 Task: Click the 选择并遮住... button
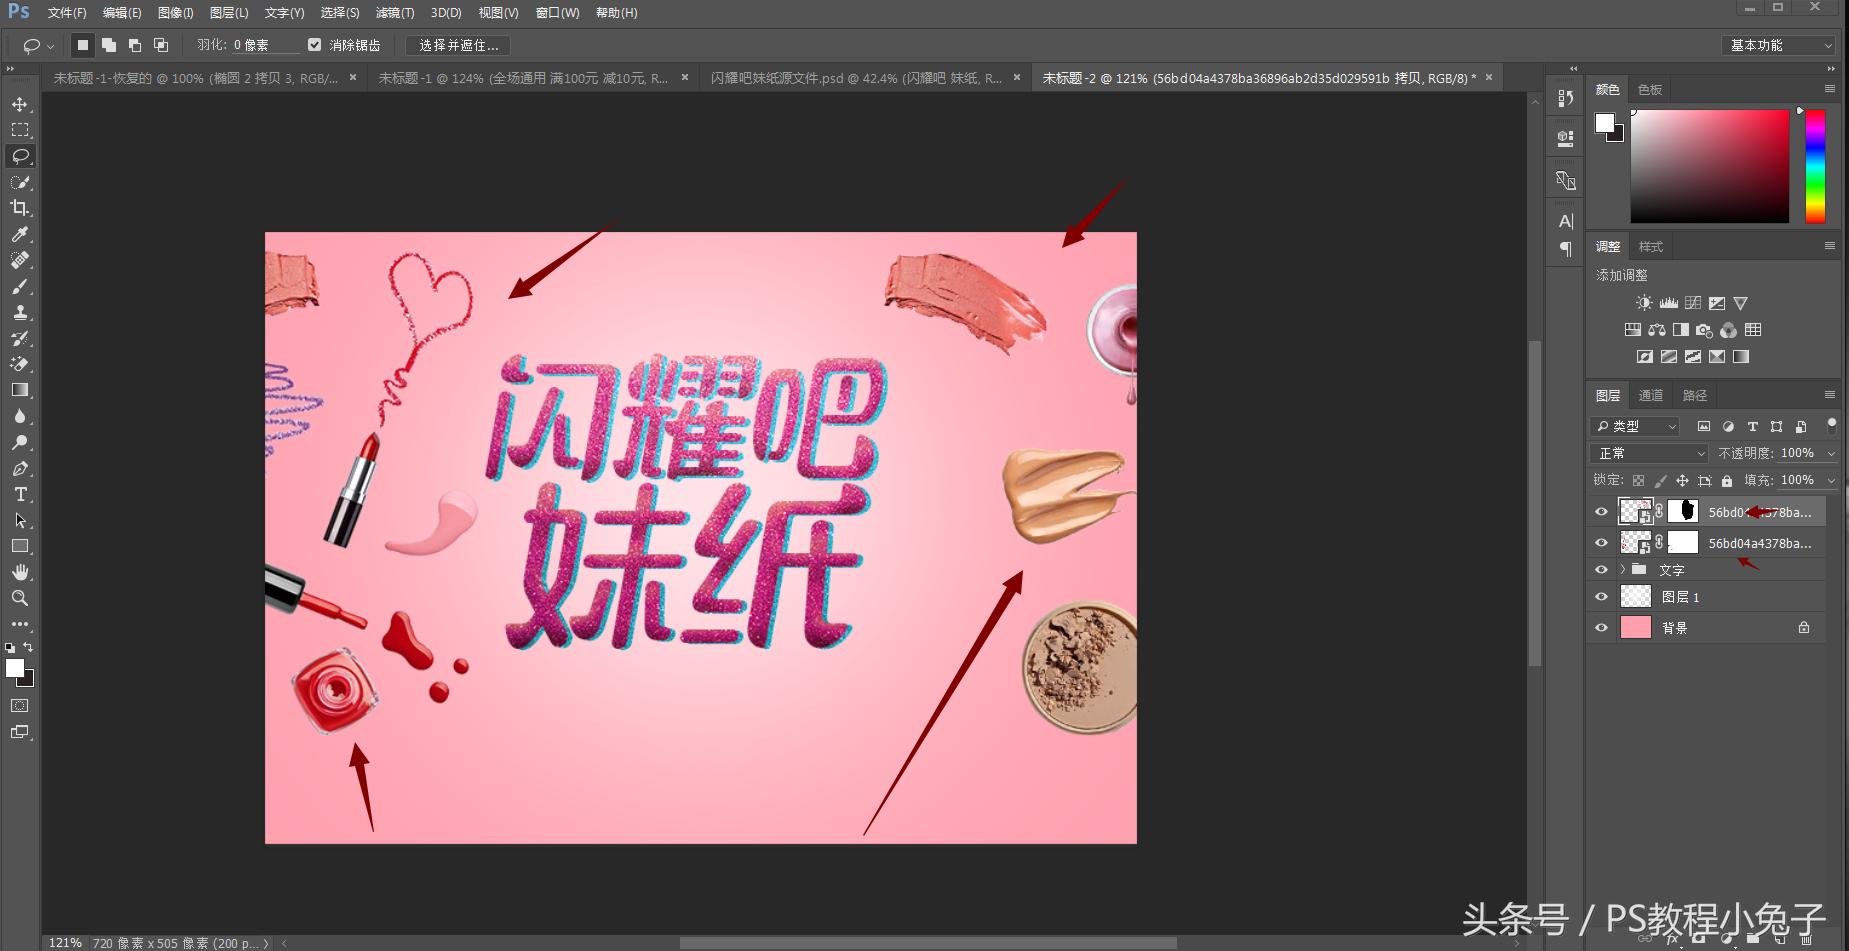pos(458,45)
